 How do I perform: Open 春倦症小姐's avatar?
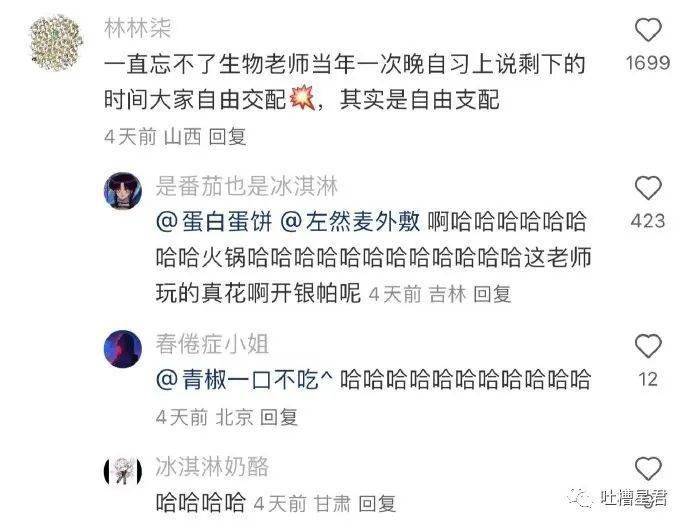pos(123,348)
